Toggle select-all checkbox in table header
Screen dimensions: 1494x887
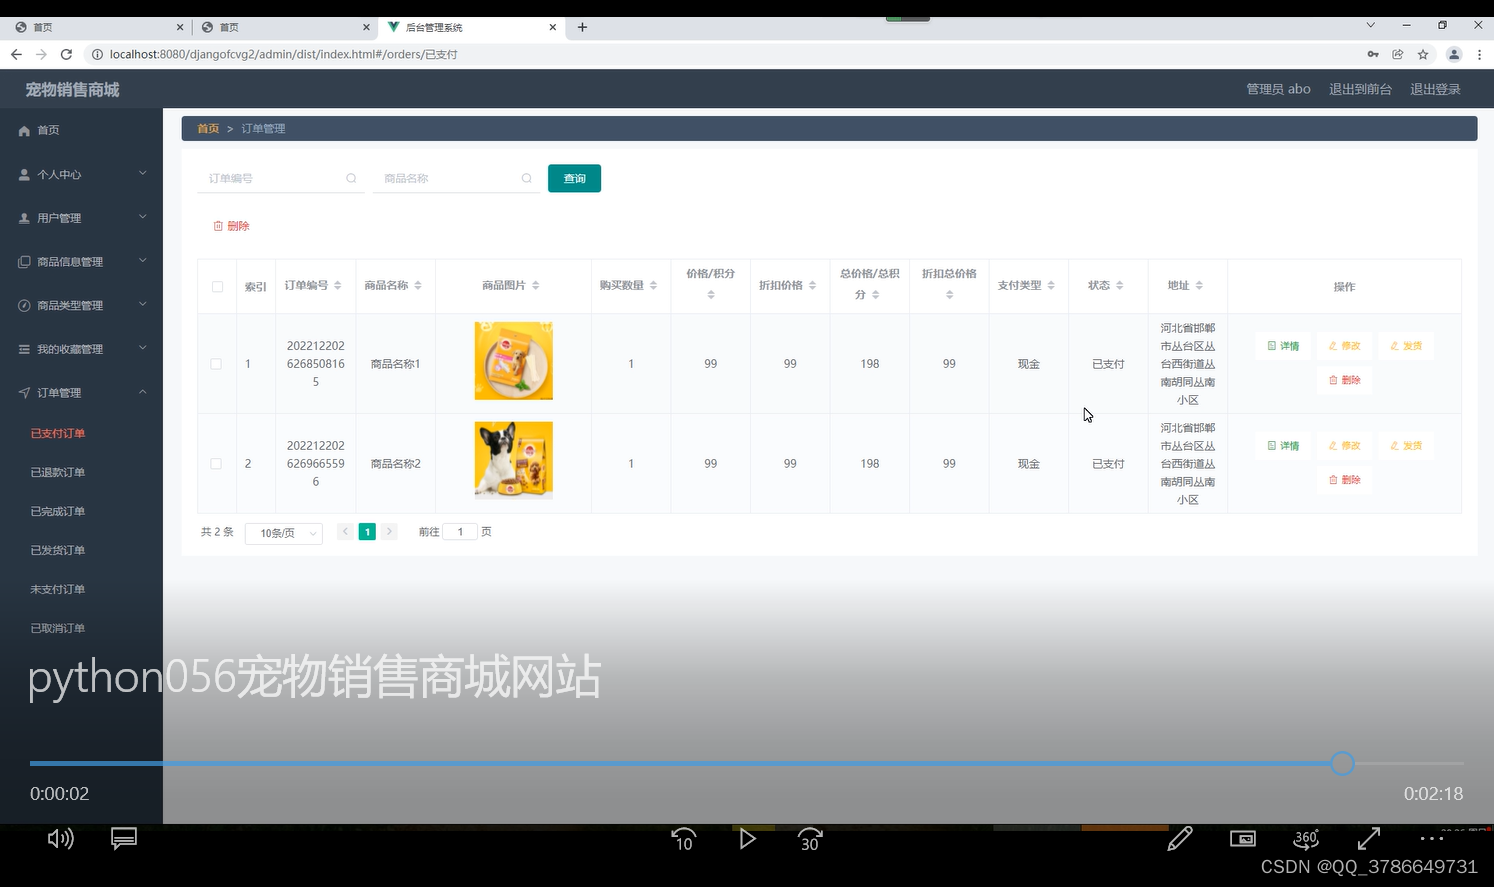[217, 287]
